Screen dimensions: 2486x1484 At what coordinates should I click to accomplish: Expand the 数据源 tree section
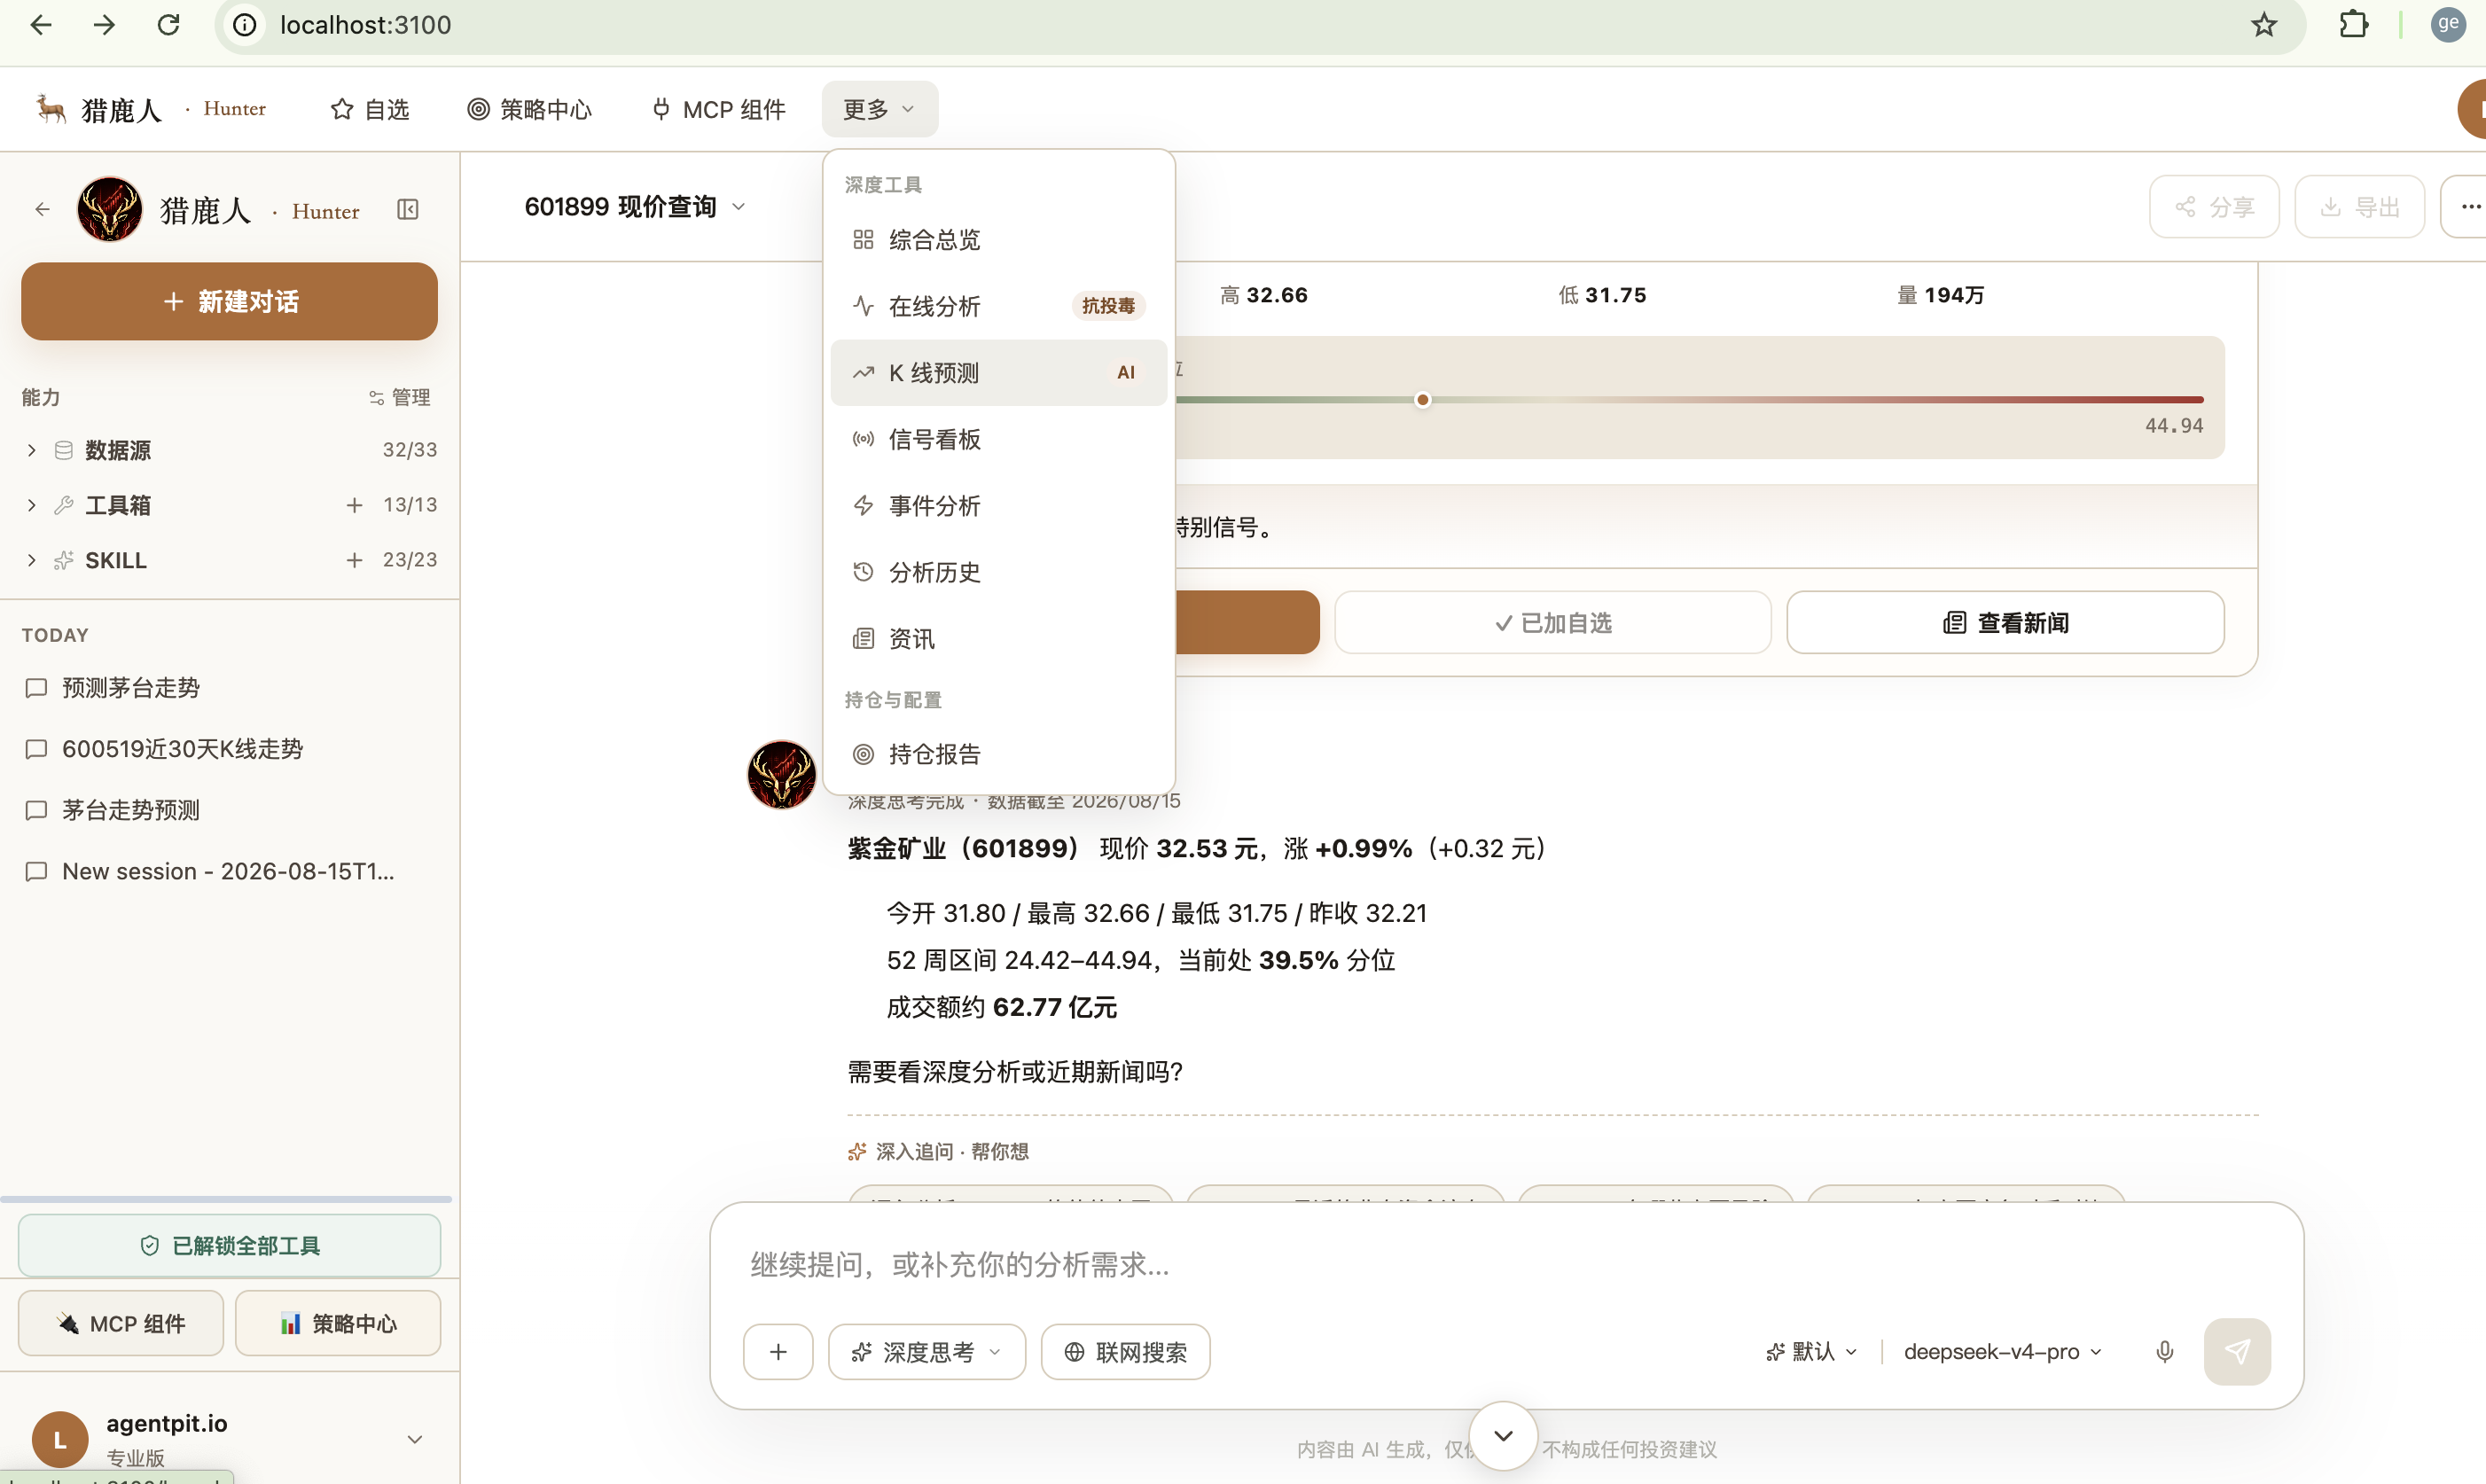(31, 450)
